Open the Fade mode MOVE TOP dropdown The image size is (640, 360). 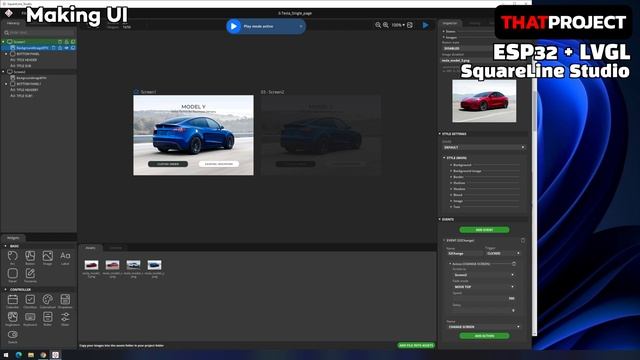click(484, 287)
